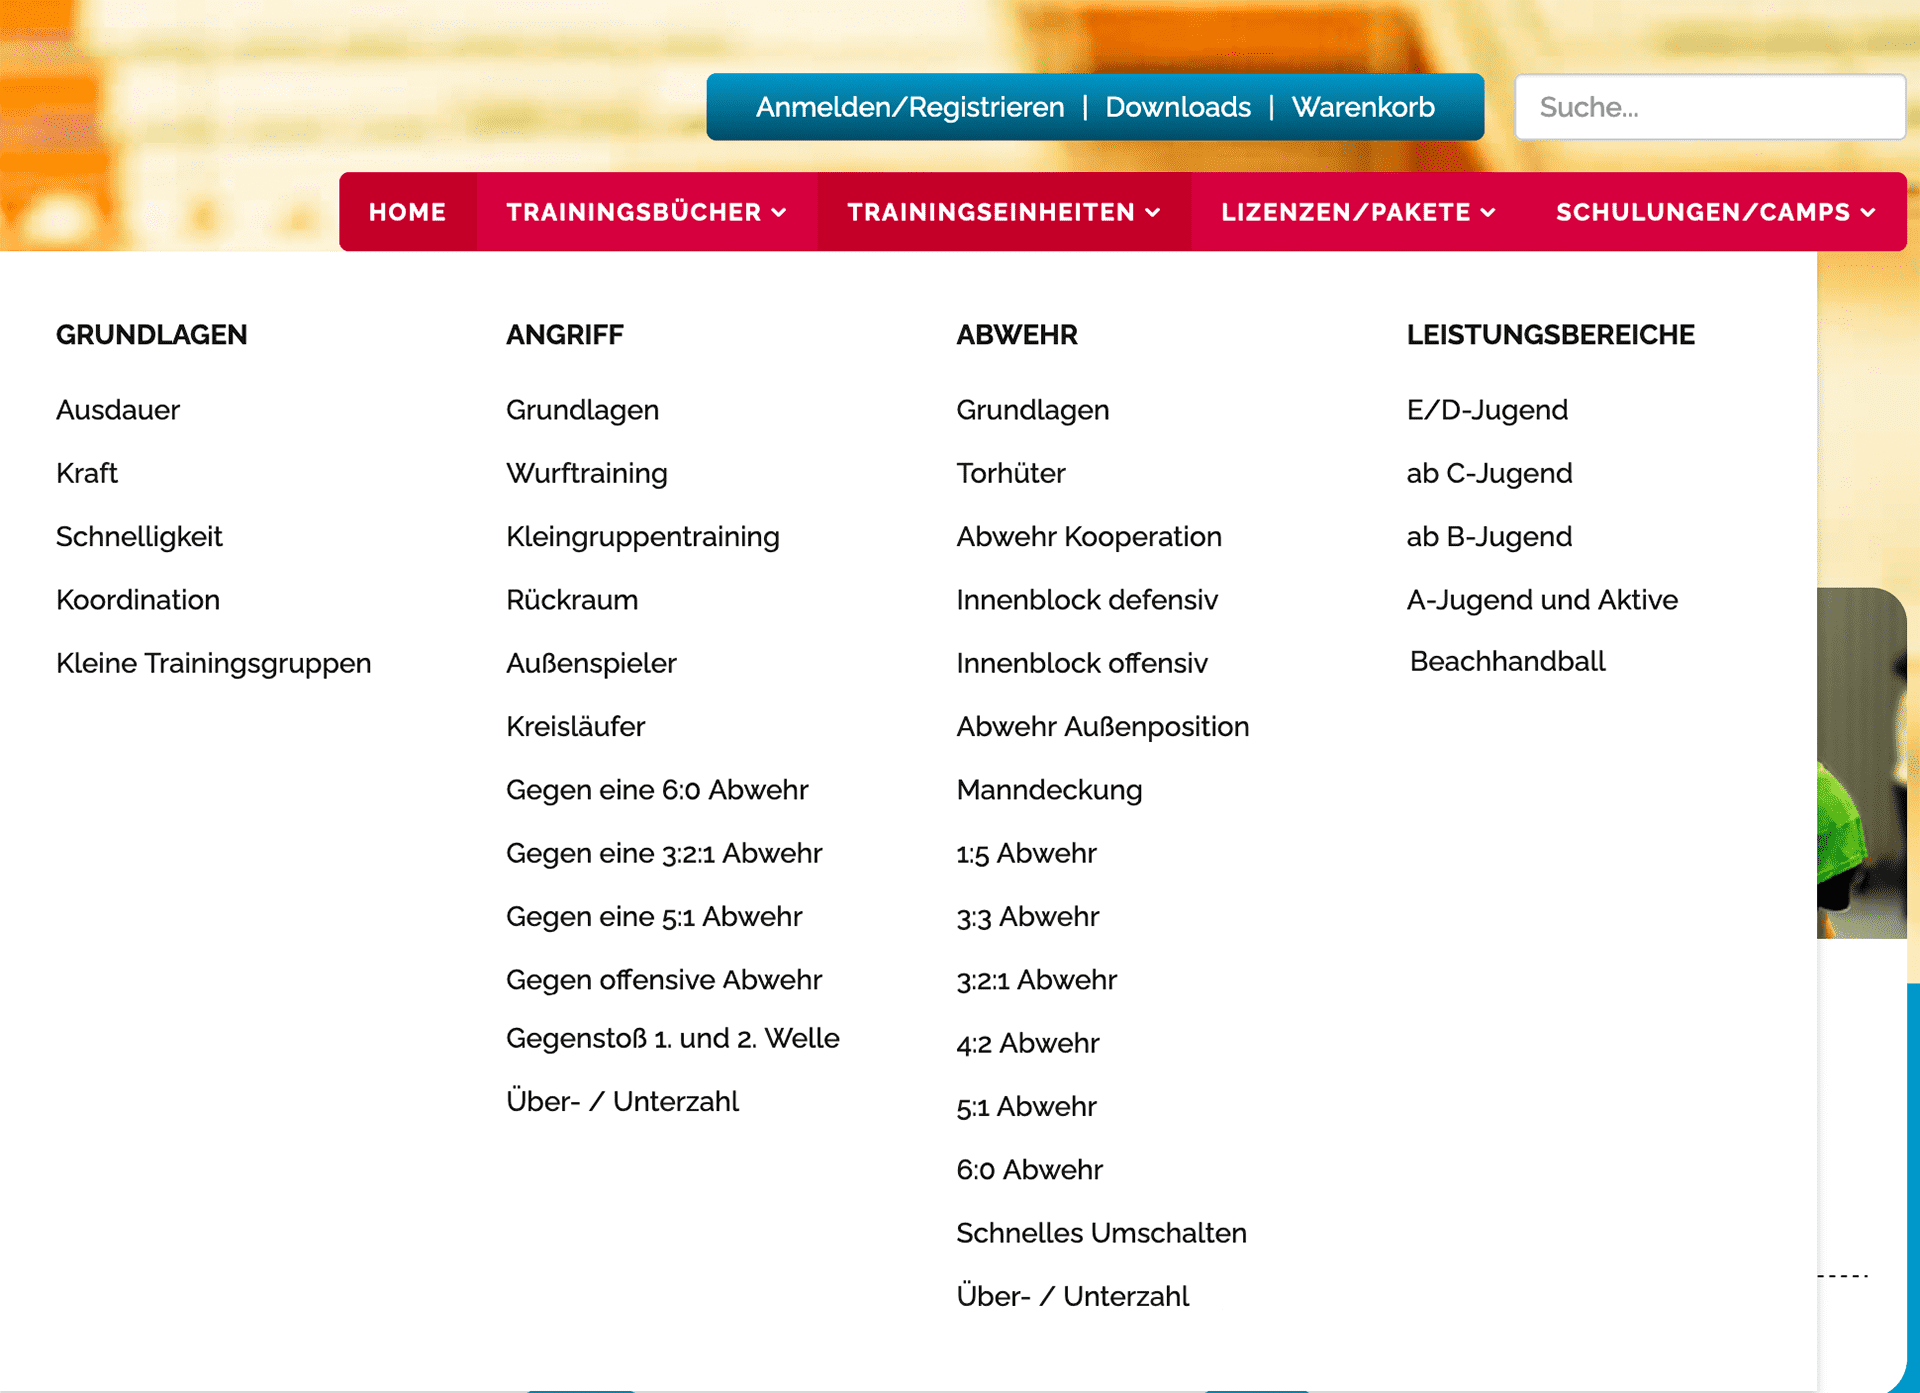This screenshot has height=1393, width=1920.
Task: Open Wurftraining
Action: (587, 473)
